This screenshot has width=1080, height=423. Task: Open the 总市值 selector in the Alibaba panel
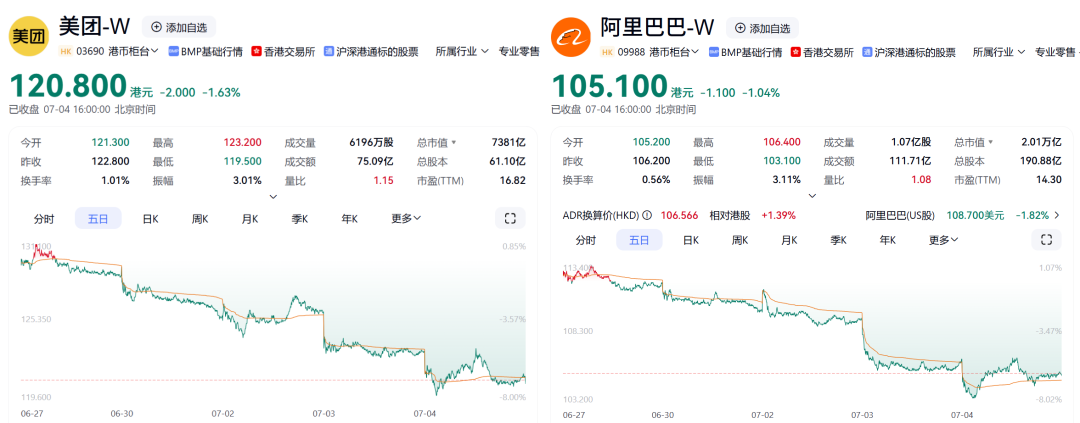[975, 142]
